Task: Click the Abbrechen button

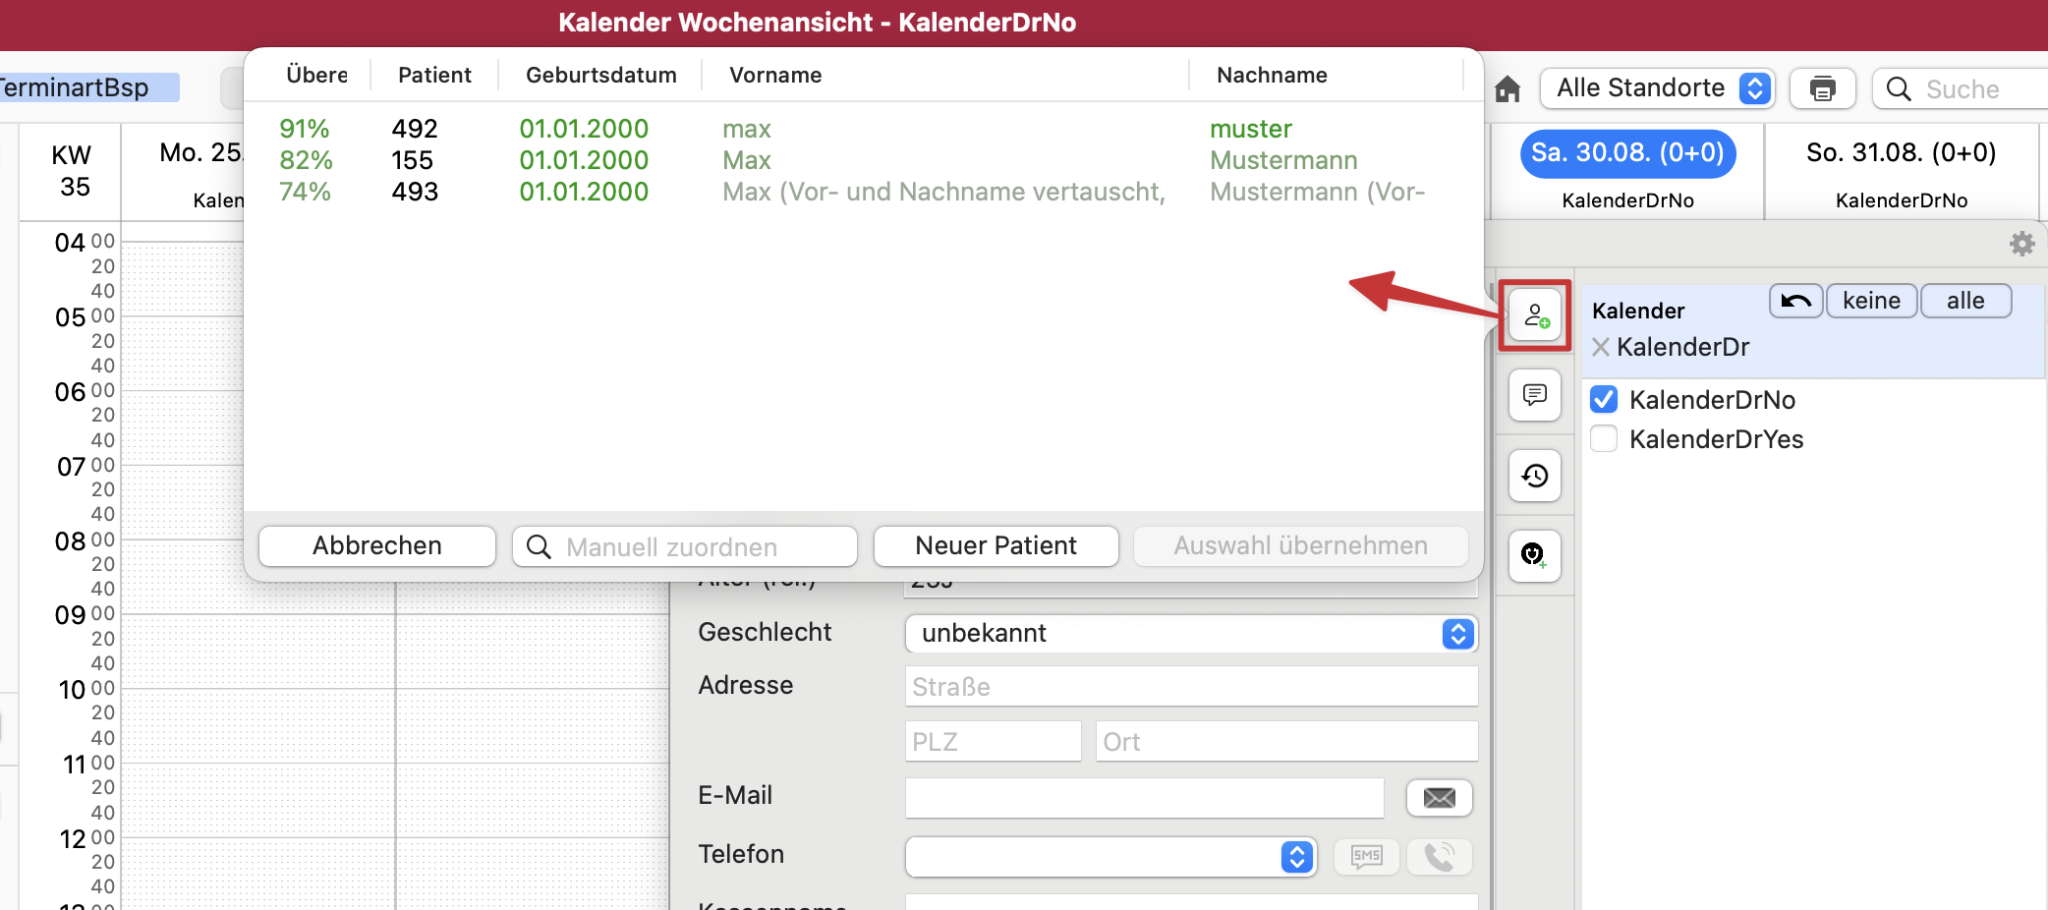Action: point(377,546)
